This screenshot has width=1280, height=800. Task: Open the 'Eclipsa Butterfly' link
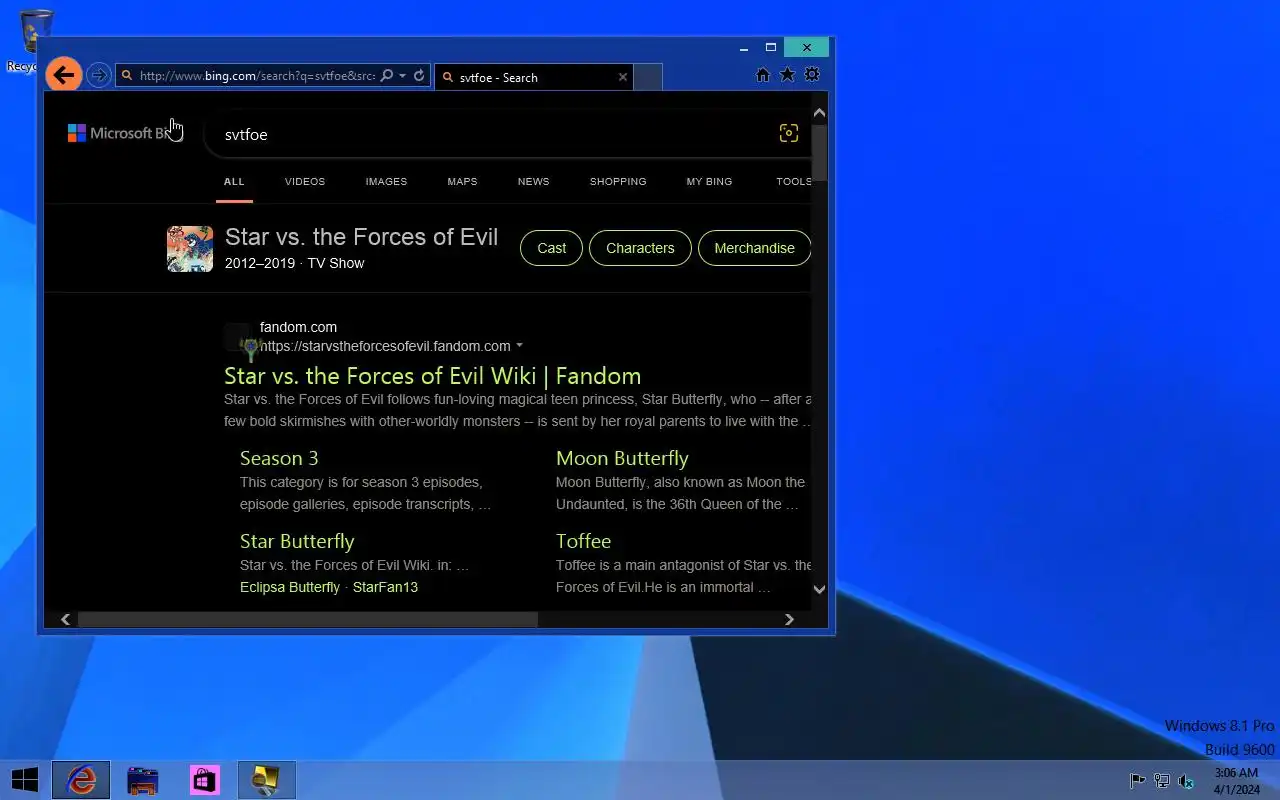click(x=290, y=587)
